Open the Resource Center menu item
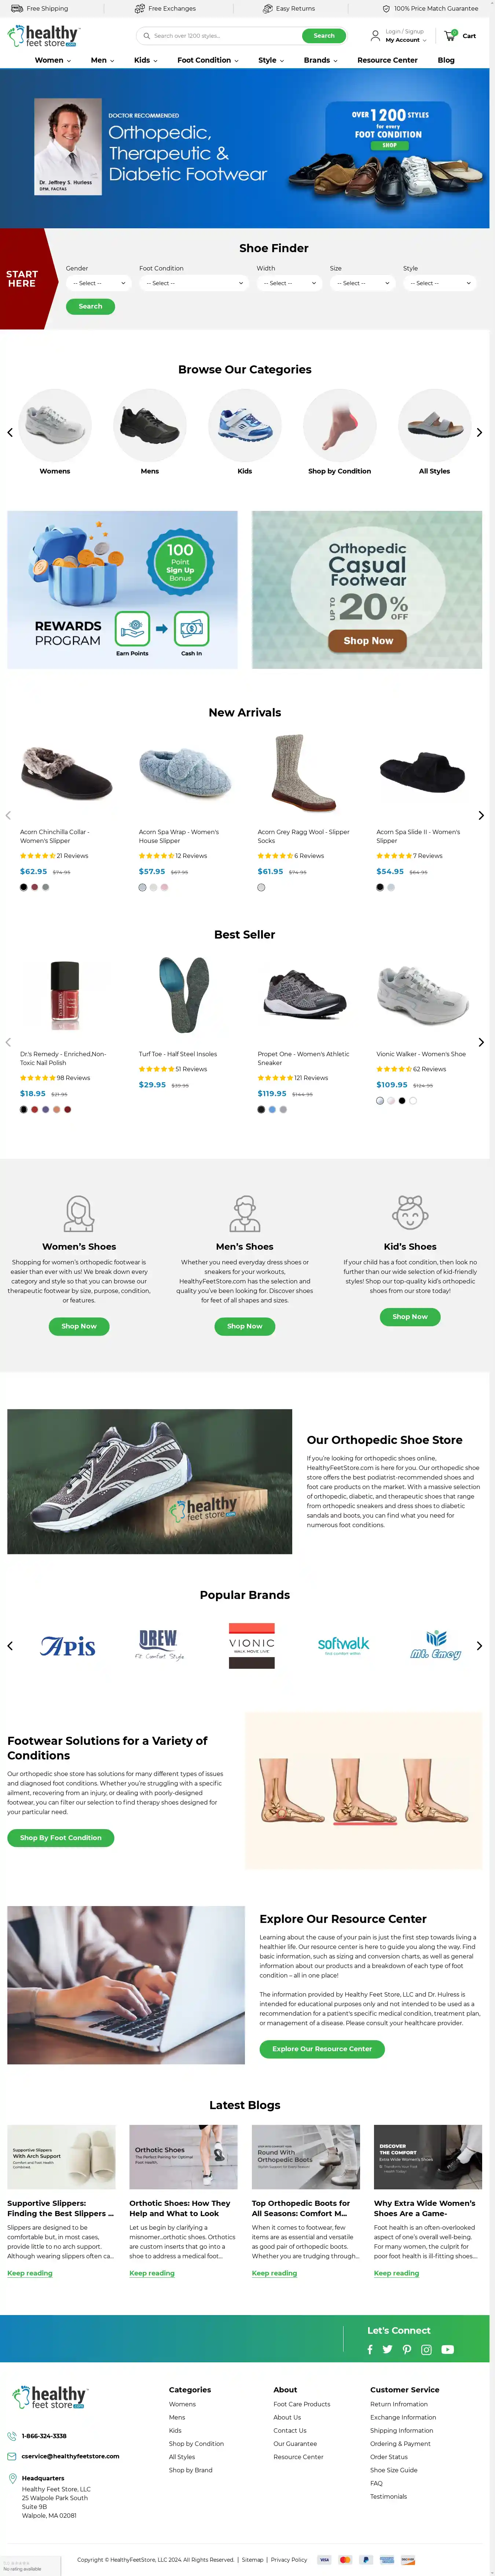This screenshot has height=2576, width=495. coord(388,60)
